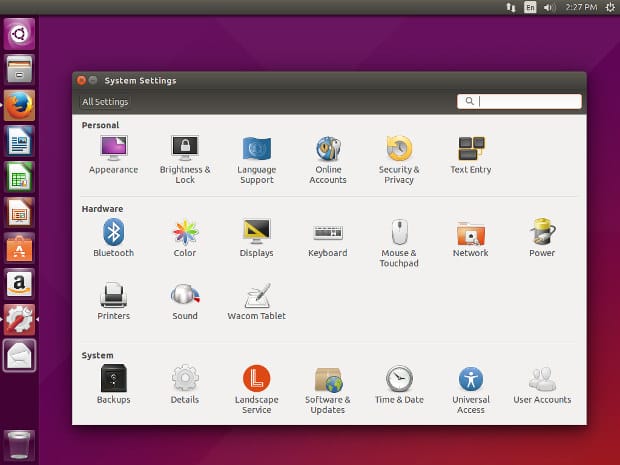Launch Firefox from the launcher
620x465 pixels.
[x=19, y=105]
